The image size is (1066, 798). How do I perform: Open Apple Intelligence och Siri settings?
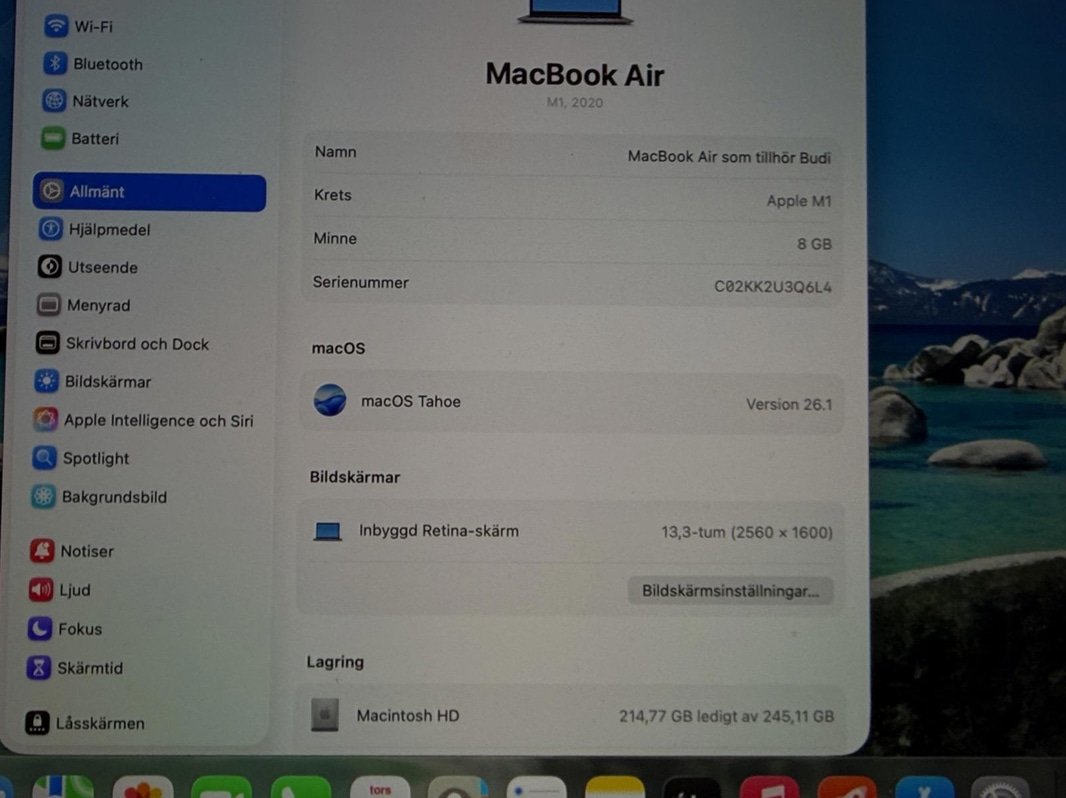coord(143,421)
